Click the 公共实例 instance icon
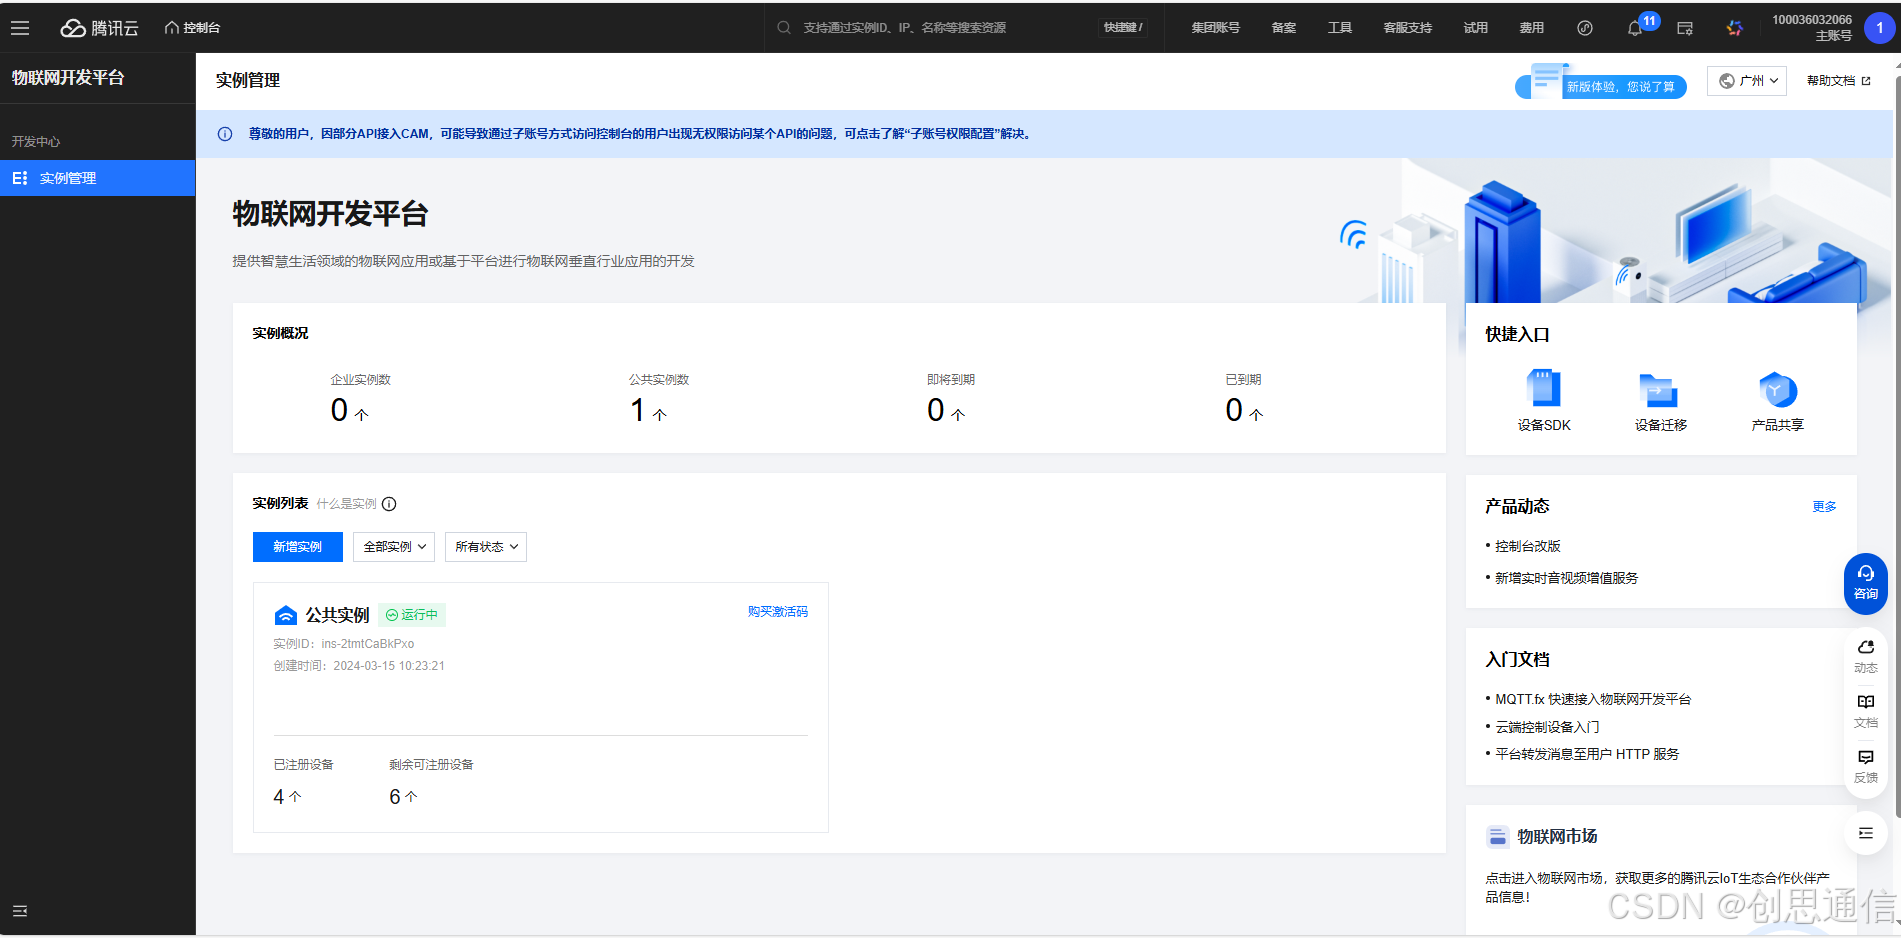Screen dimensions: 1901x938 coord(286,615)
